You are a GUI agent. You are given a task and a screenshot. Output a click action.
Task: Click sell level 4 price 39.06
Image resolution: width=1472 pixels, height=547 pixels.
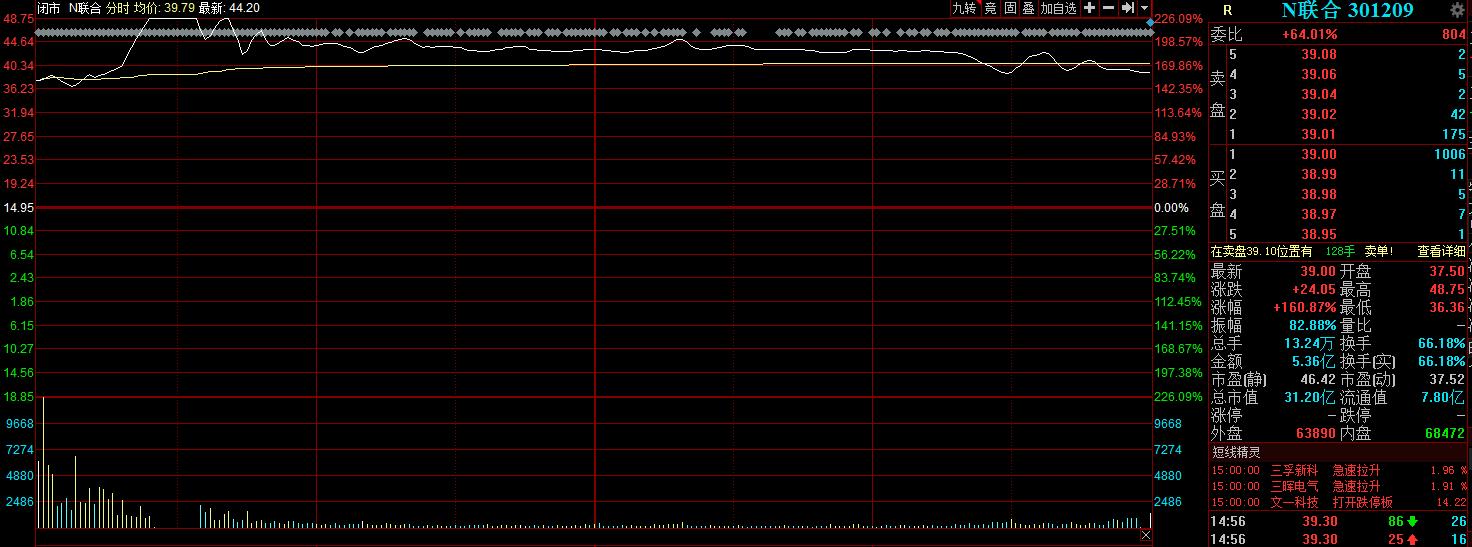pyautogui.click(x=1318, y=75)
